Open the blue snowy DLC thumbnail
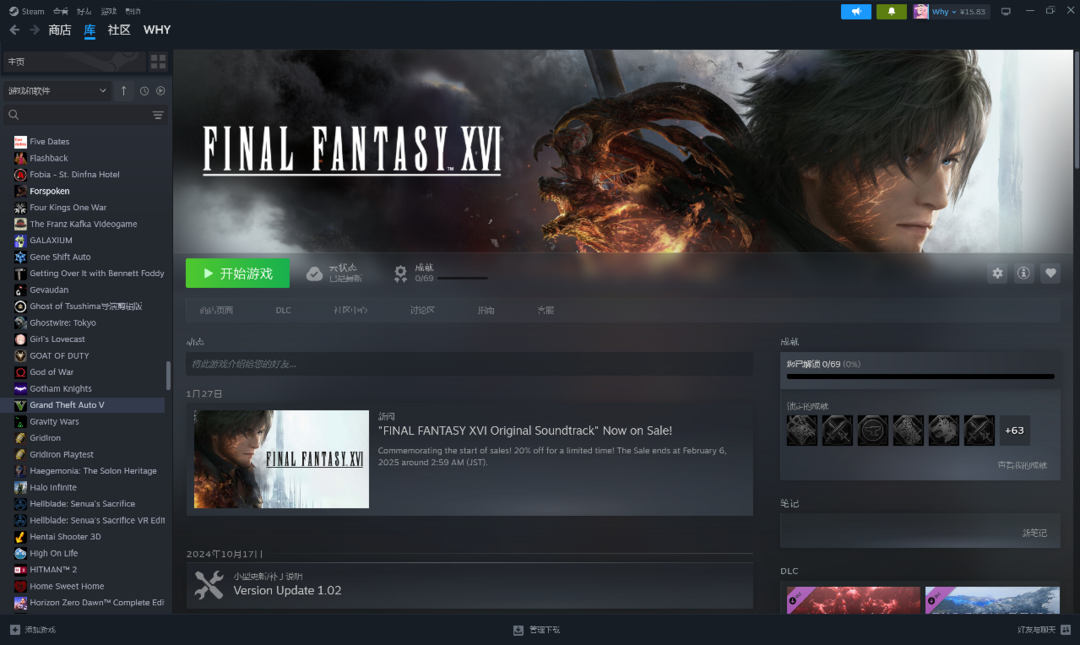The width and height of the screenshot is (1080, 645). pyautogui.click(x=993, y=600)
